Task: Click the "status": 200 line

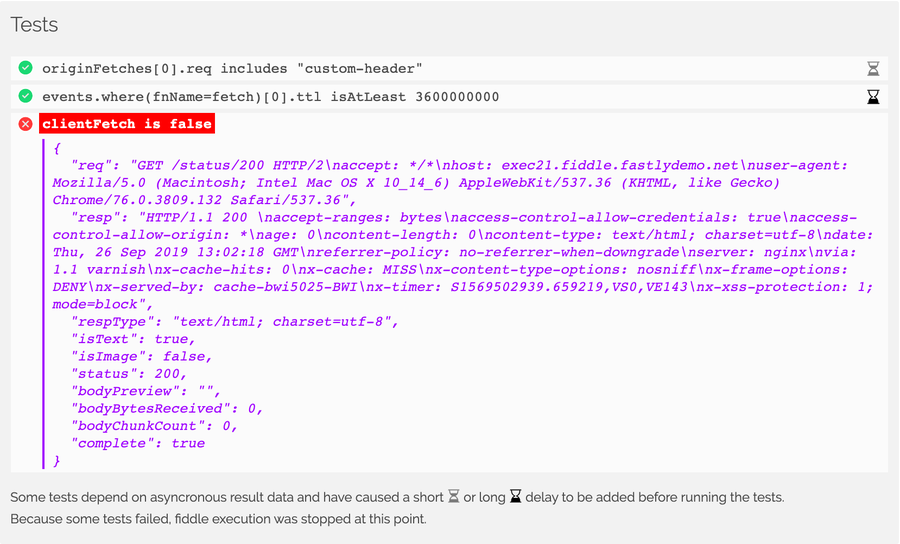Action: (129, 374)
